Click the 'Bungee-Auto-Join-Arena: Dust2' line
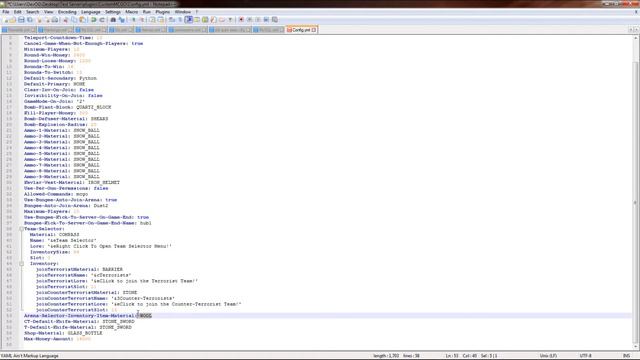 click(x=66, y=206)
